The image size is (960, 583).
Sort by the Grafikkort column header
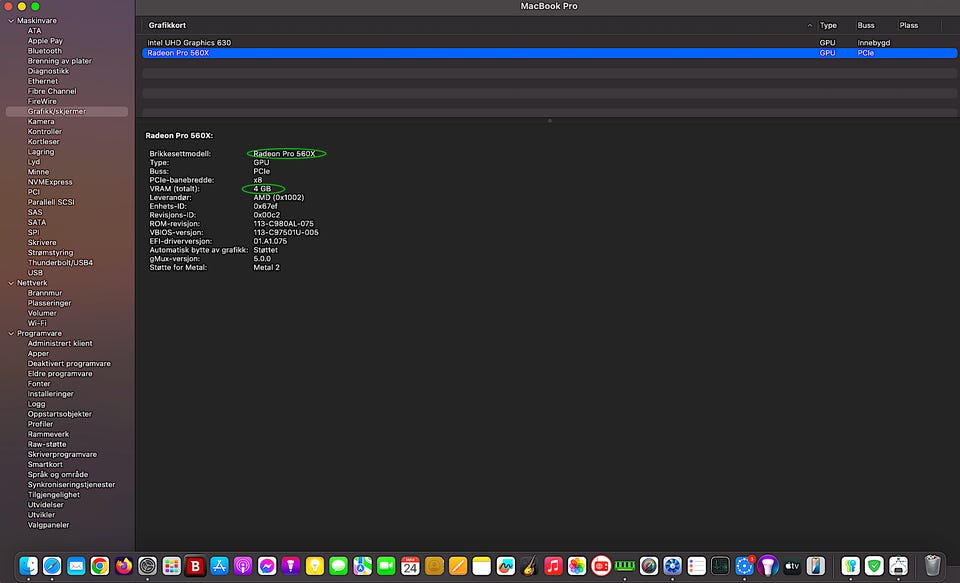[167, 25]
